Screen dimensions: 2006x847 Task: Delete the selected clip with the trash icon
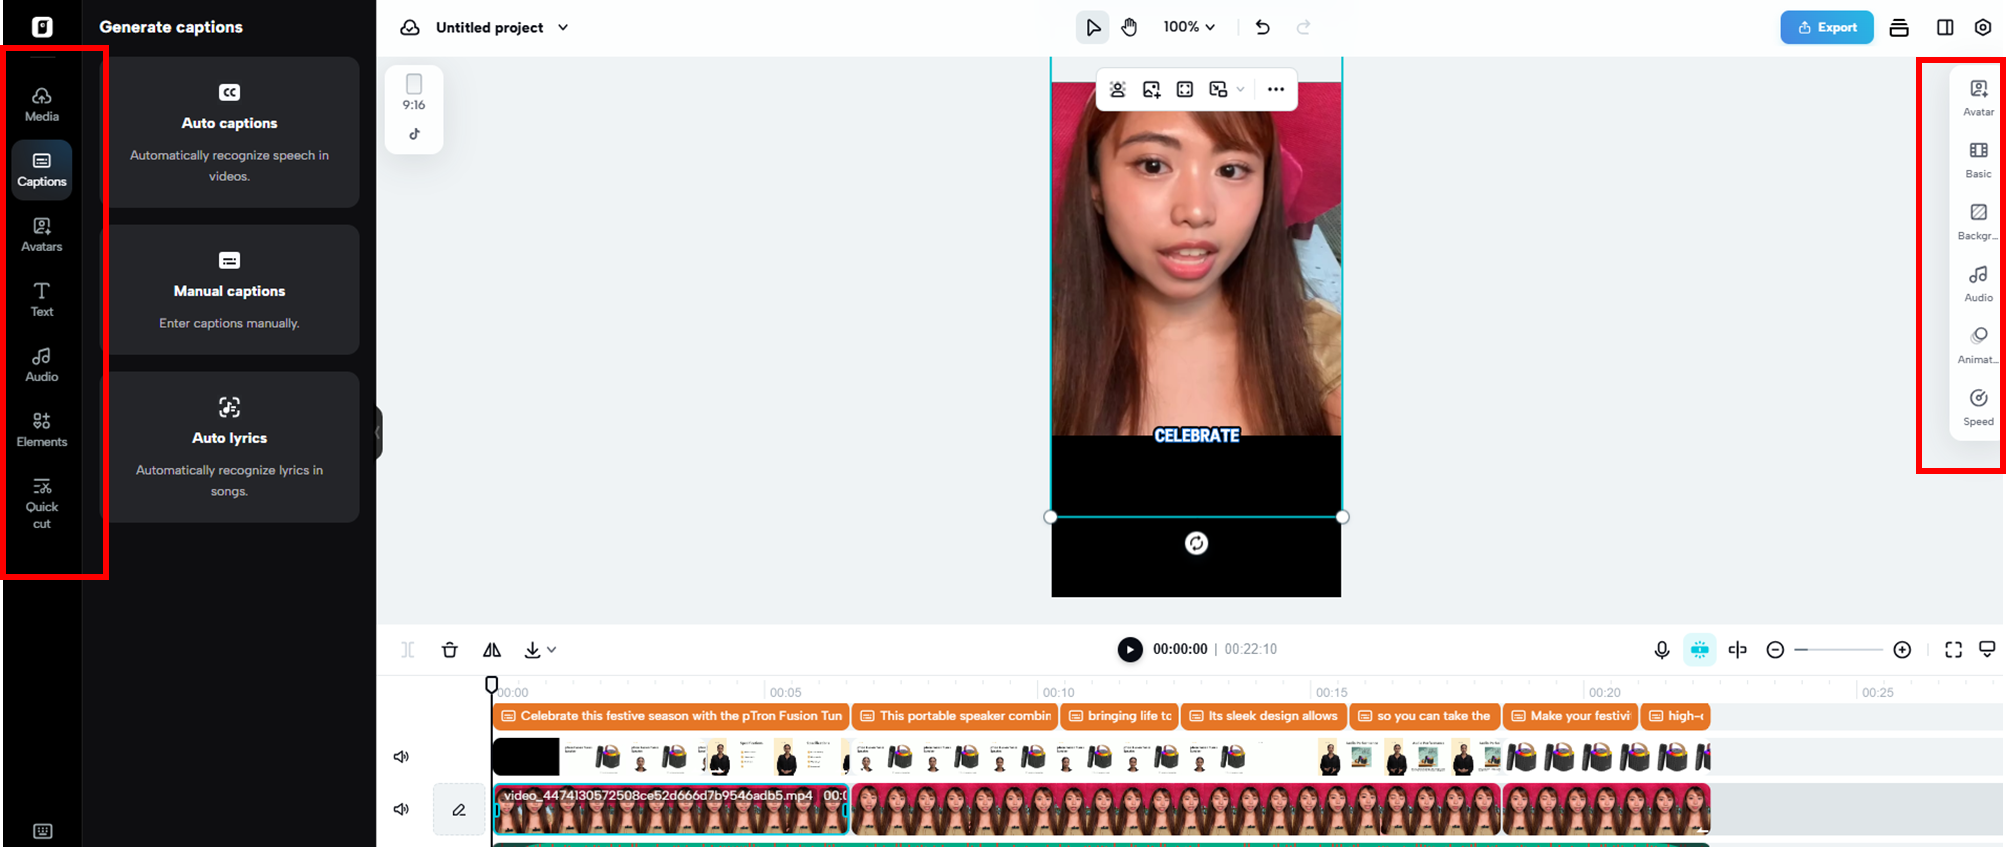[450, 650]
